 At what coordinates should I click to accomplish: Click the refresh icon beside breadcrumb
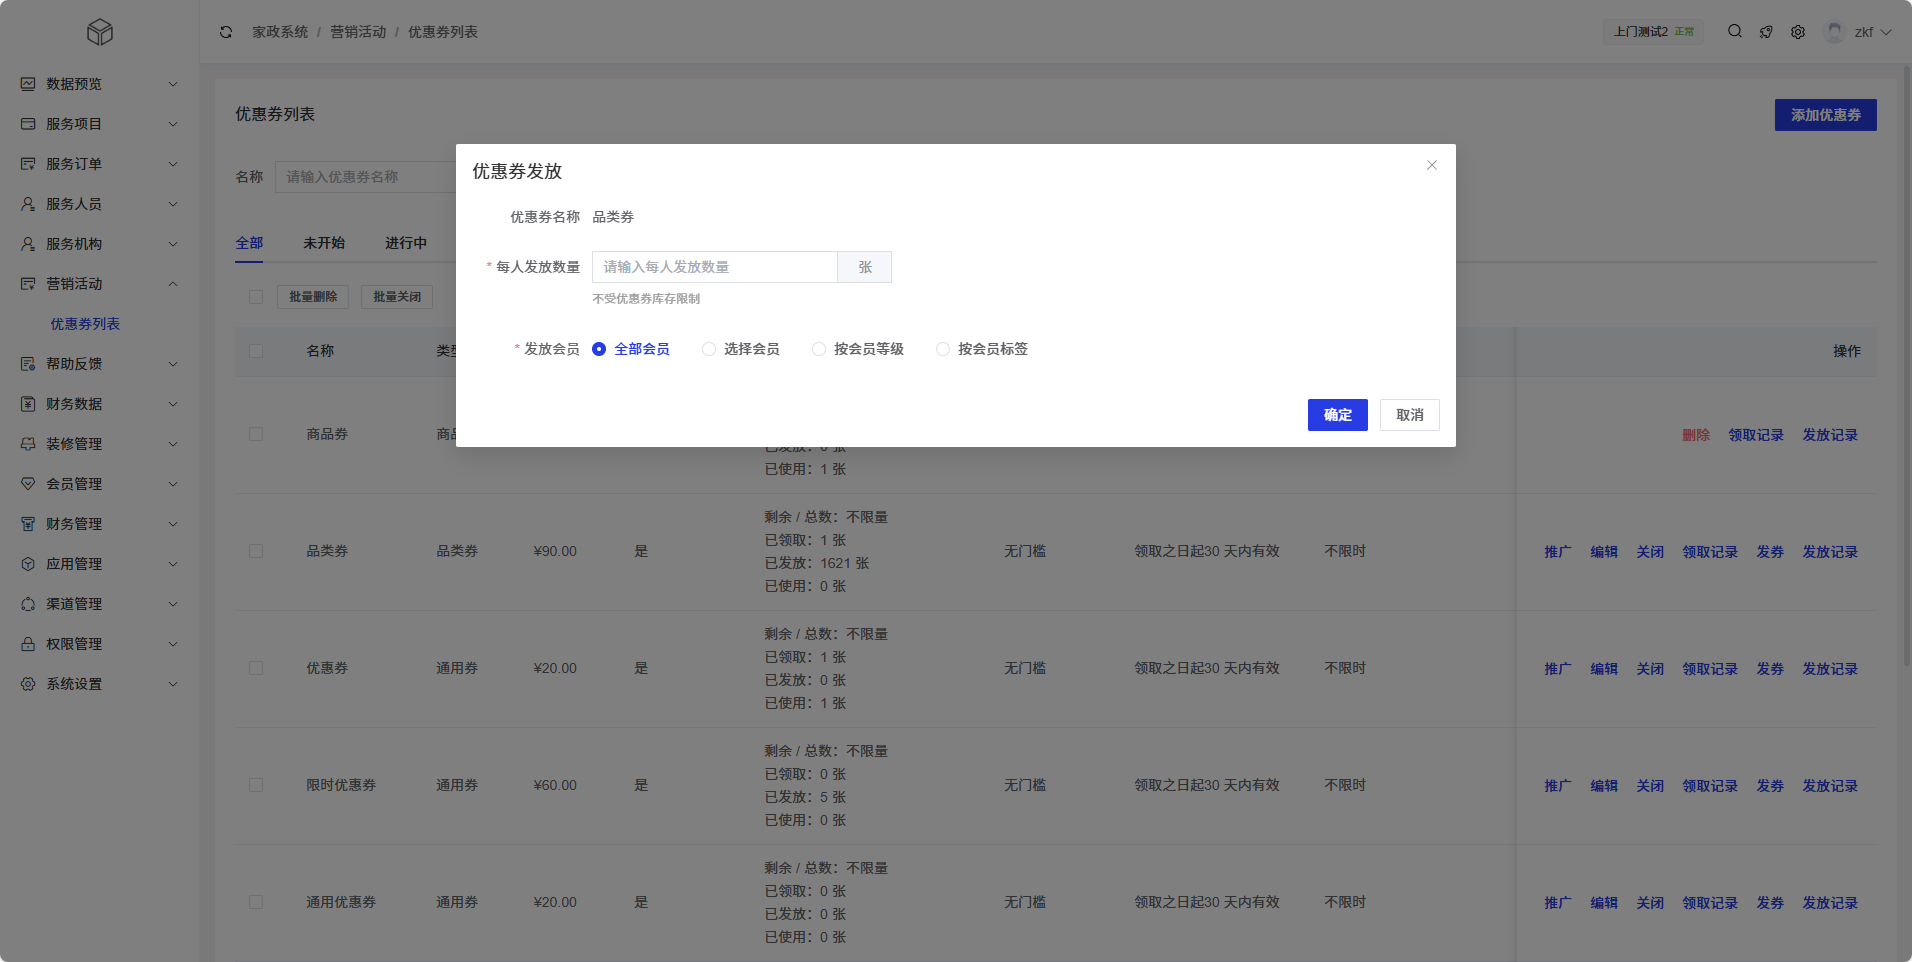click(x=226, y=32)
